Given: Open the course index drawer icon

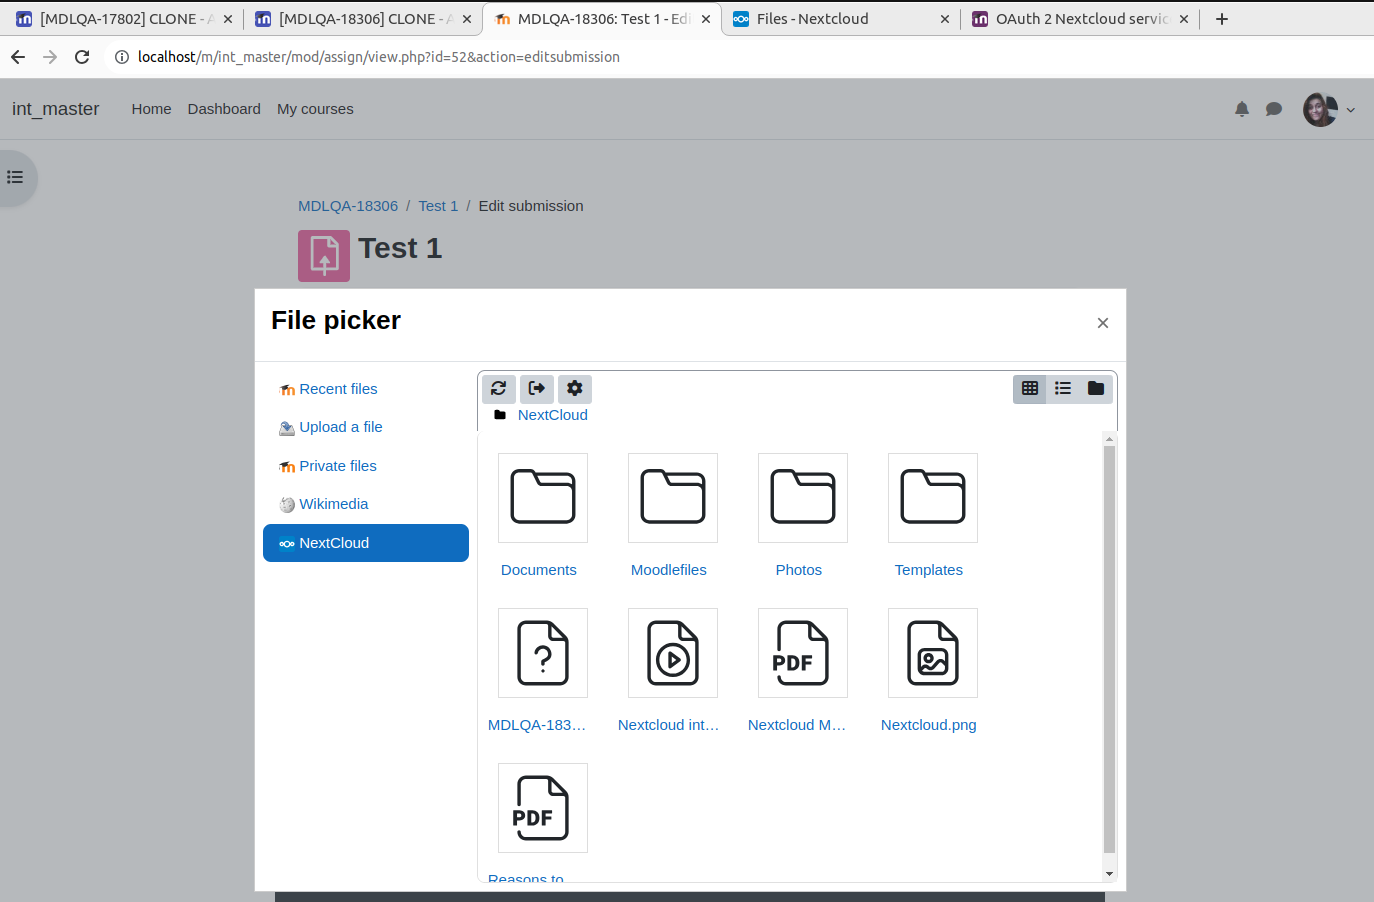Looking at the screenshot, I should pos(15,177).
